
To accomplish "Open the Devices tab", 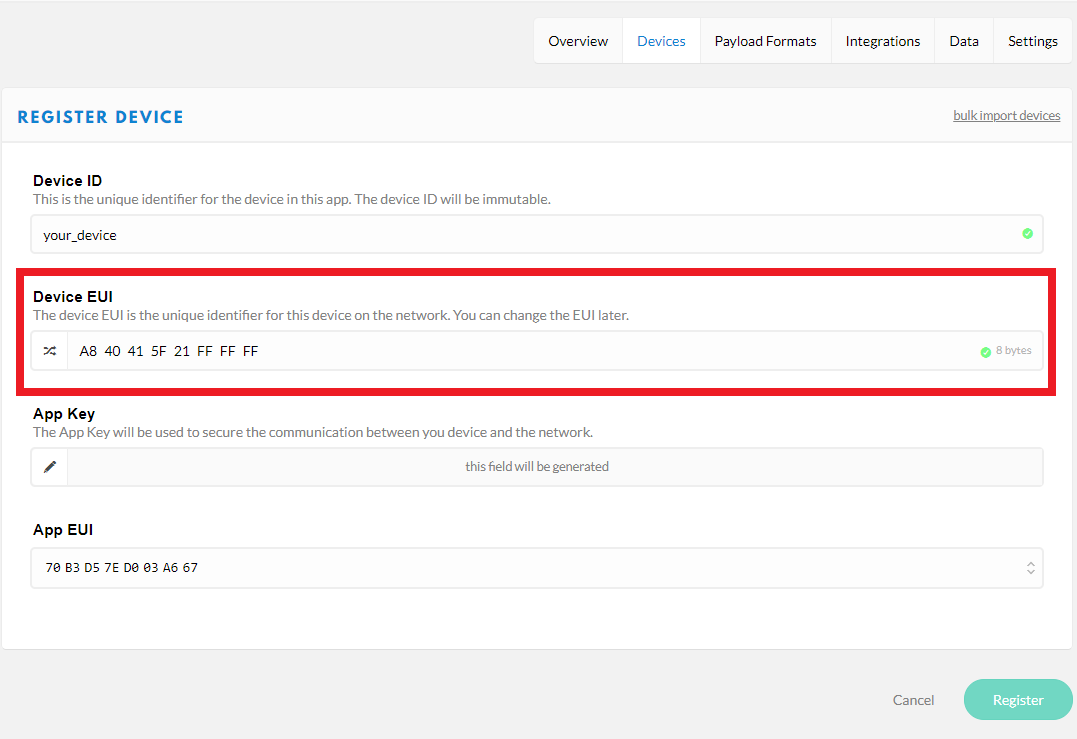I will point(661,41).
